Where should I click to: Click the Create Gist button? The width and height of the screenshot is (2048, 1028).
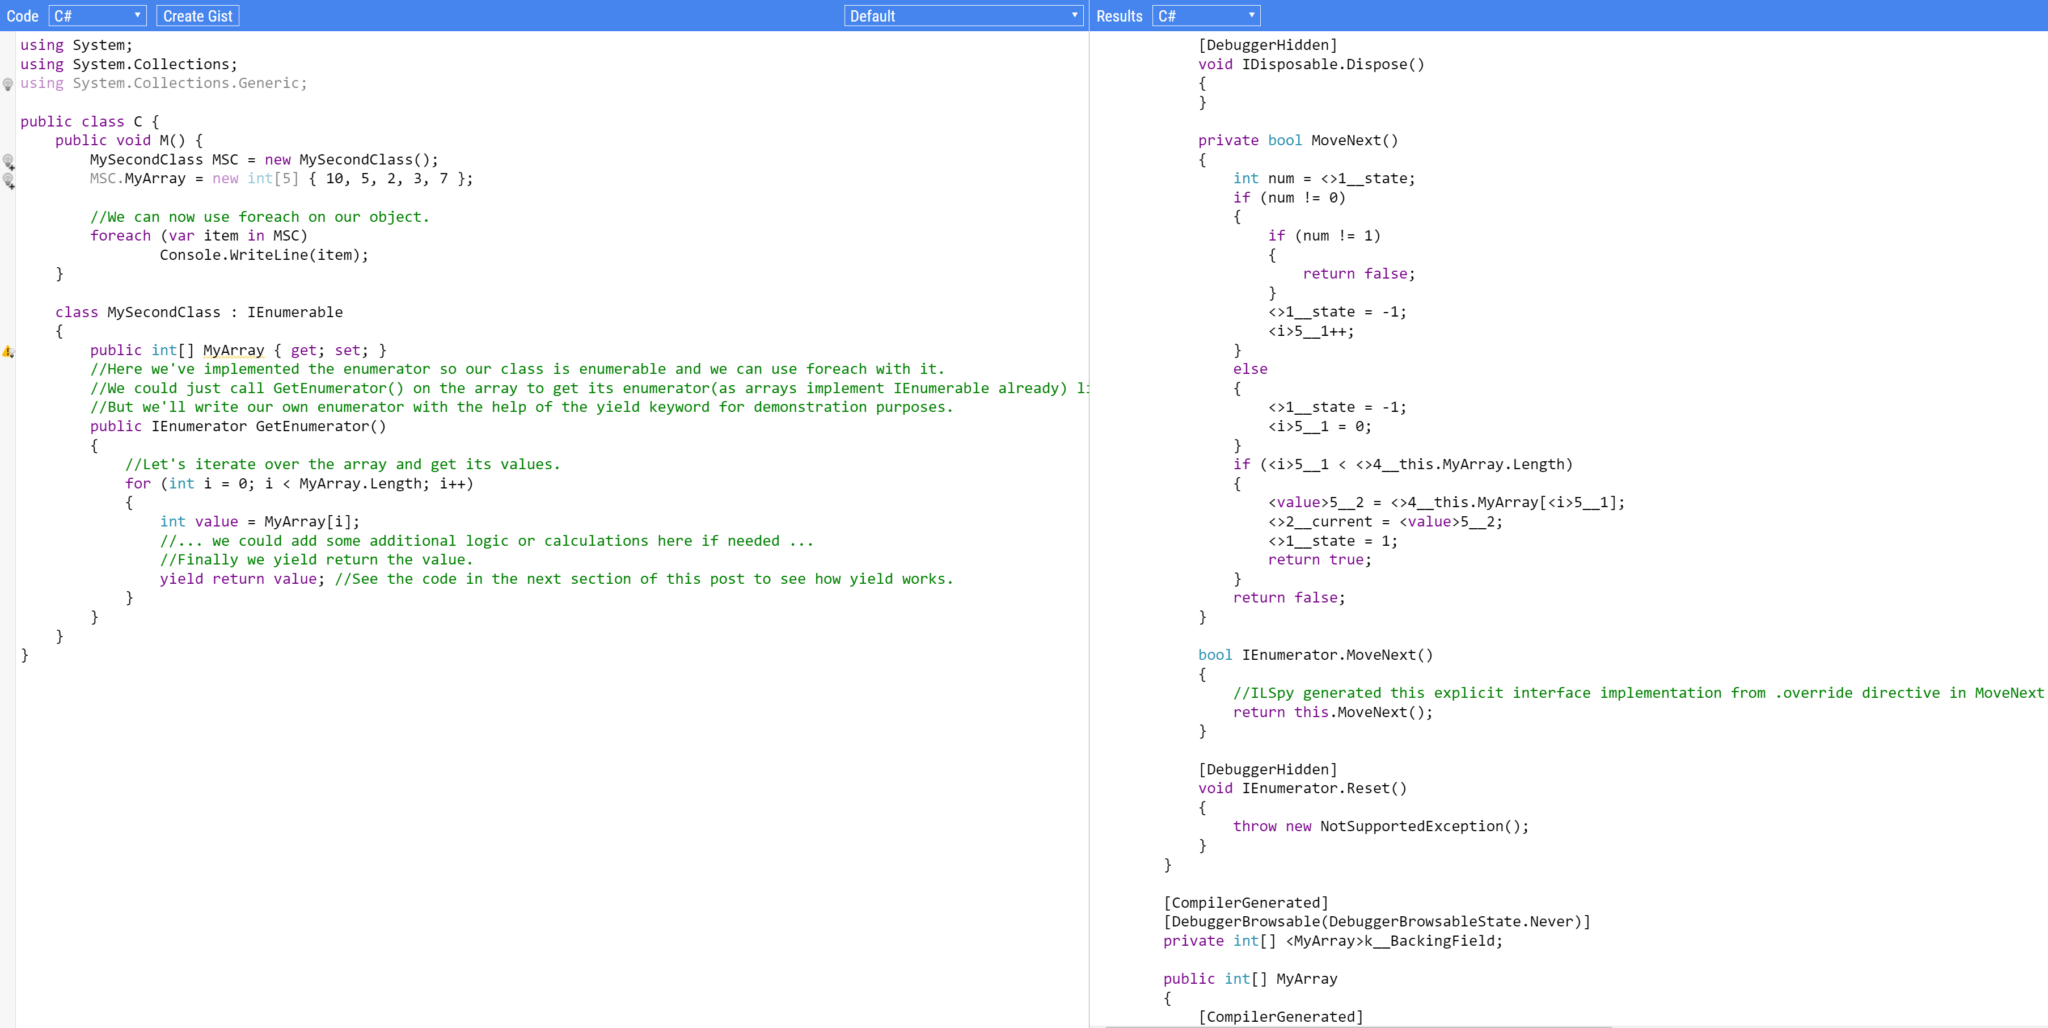click(197, 15)
